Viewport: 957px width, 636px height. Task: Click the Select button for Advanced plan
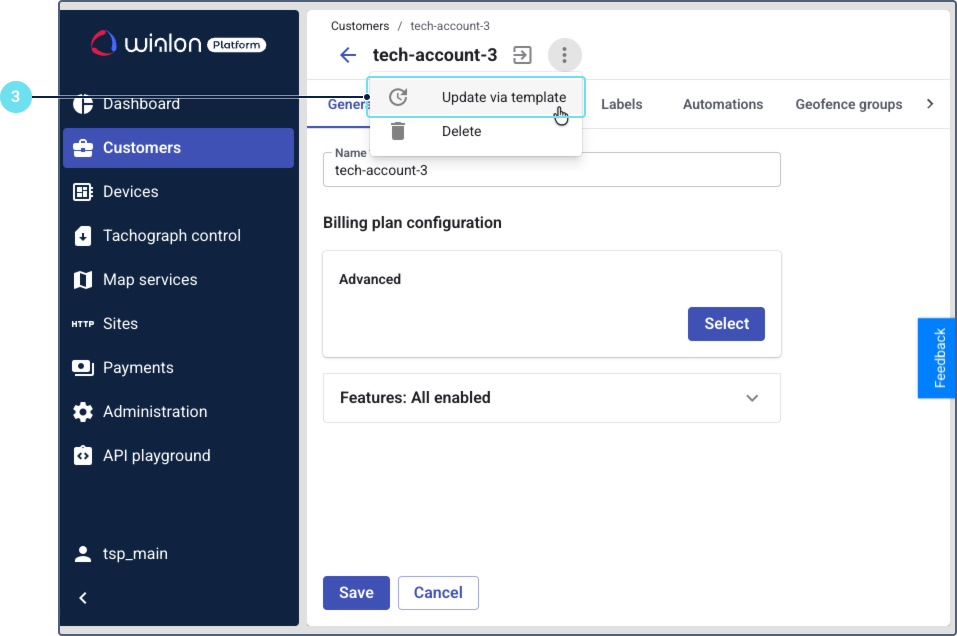(726, 324)
